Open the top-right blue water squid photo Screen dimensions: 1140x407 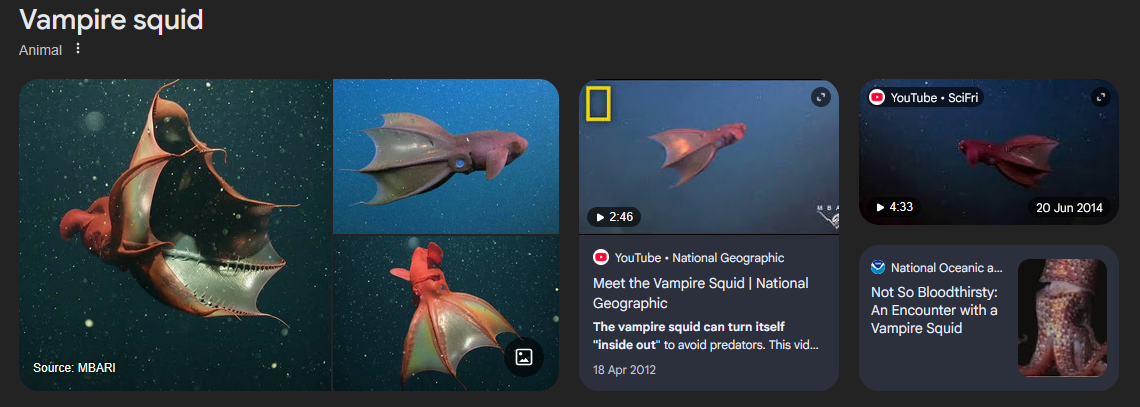click(446, 156)
